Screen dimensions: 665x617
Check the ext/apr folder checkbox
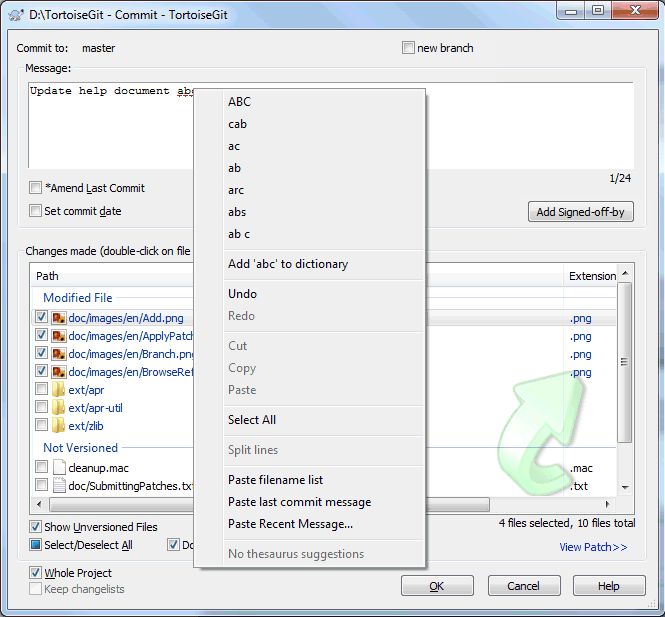pyautogui.click(x=41, y=388)
